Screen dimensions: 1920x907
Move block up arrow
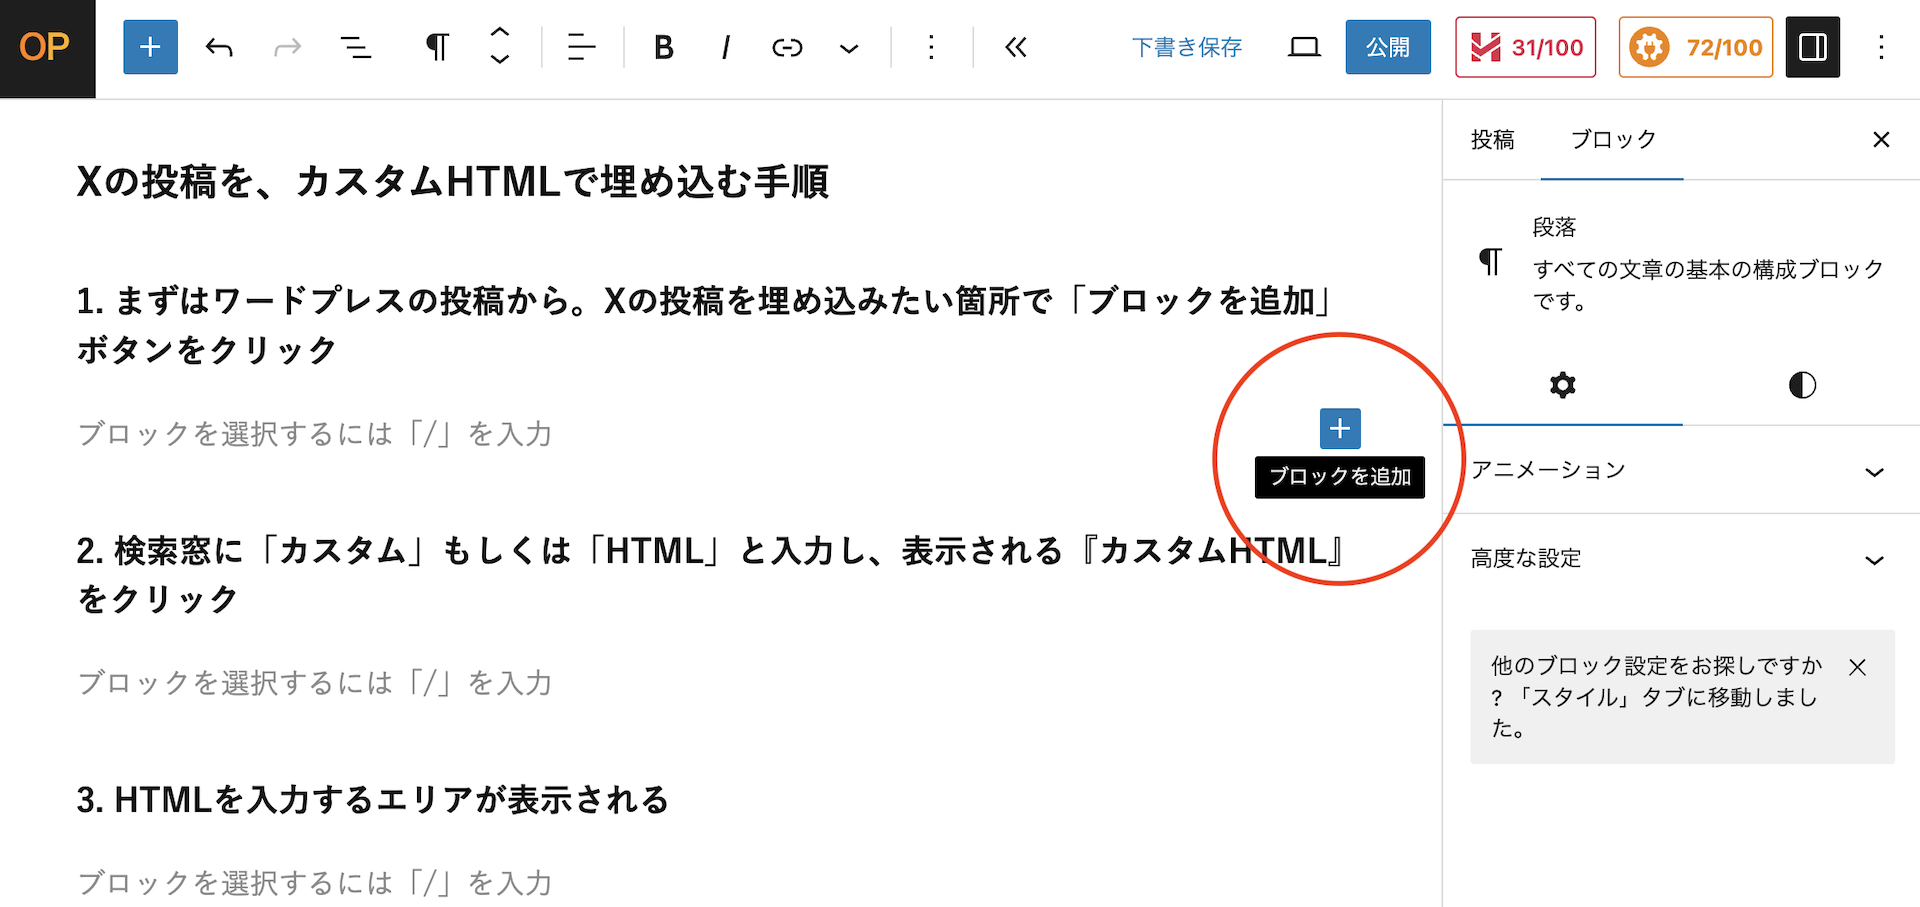500,33
